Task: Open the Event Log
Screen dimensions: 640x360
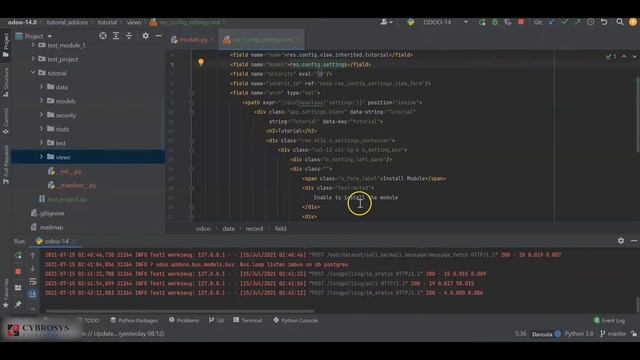Action: pyautogui.click(x=609, y=320)
